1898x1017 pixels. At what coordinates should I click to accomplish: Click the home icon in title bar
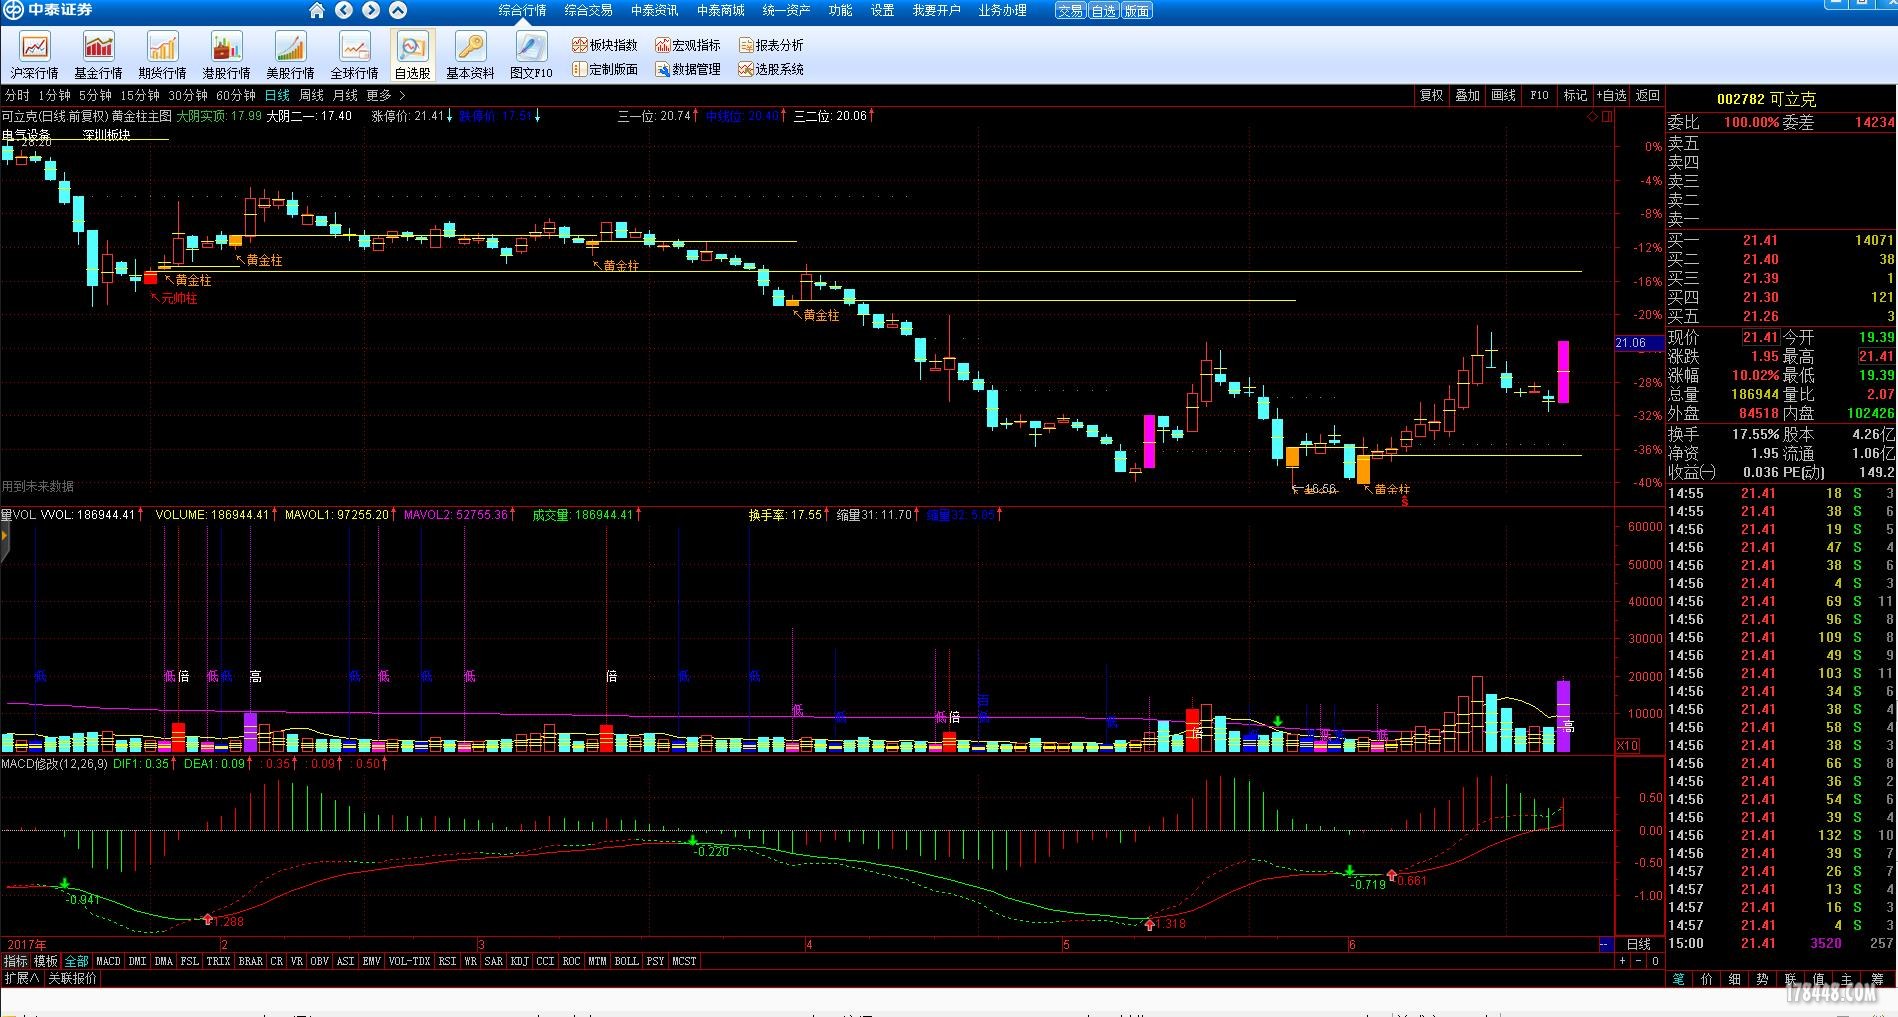coord(317,10)
